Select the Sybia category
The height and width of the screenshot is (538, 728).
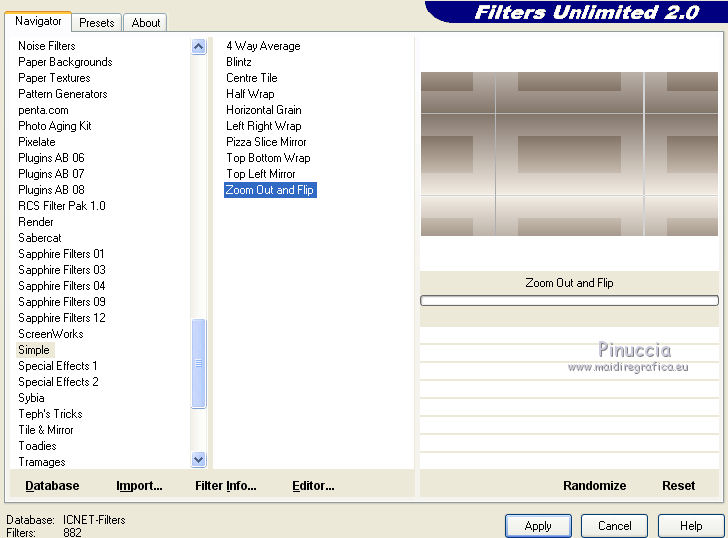click(x=31, y=398)
